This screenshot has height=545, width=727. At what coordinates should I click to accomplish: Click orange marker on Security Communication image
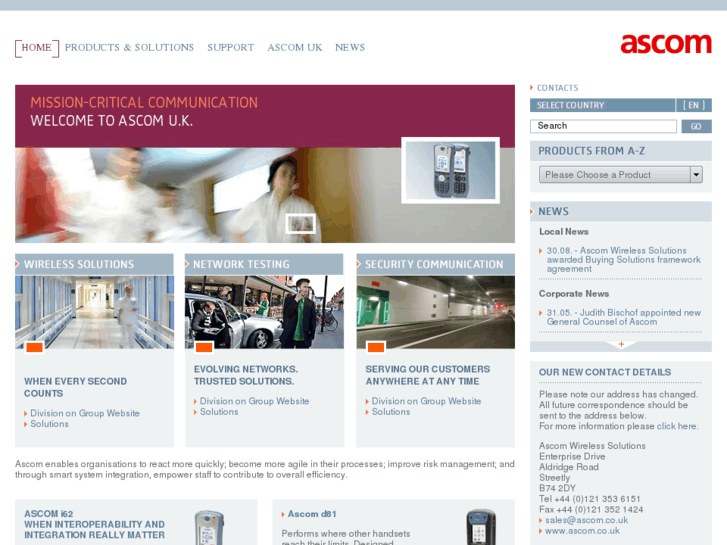[376, 347]
